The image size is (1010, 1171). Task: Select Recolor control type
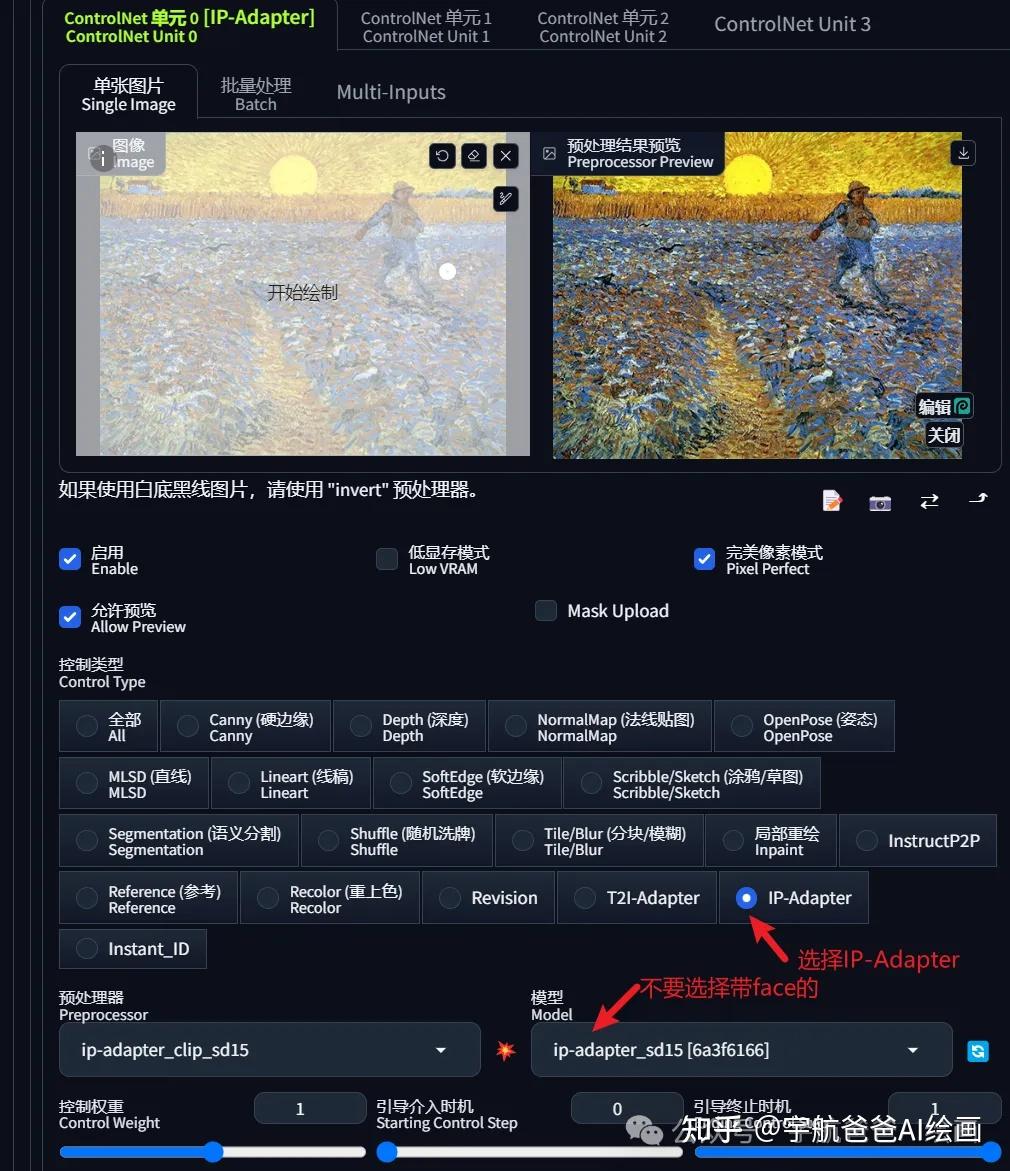point(330,898)
